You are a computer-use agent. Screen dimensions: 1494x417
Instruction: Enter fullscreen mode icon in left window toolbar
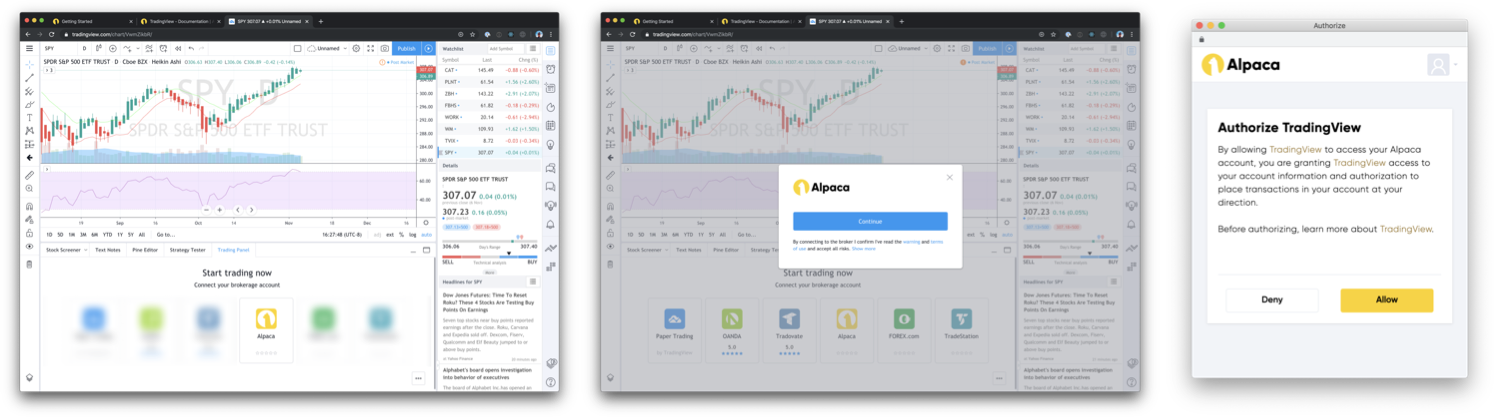coord(370,48)
